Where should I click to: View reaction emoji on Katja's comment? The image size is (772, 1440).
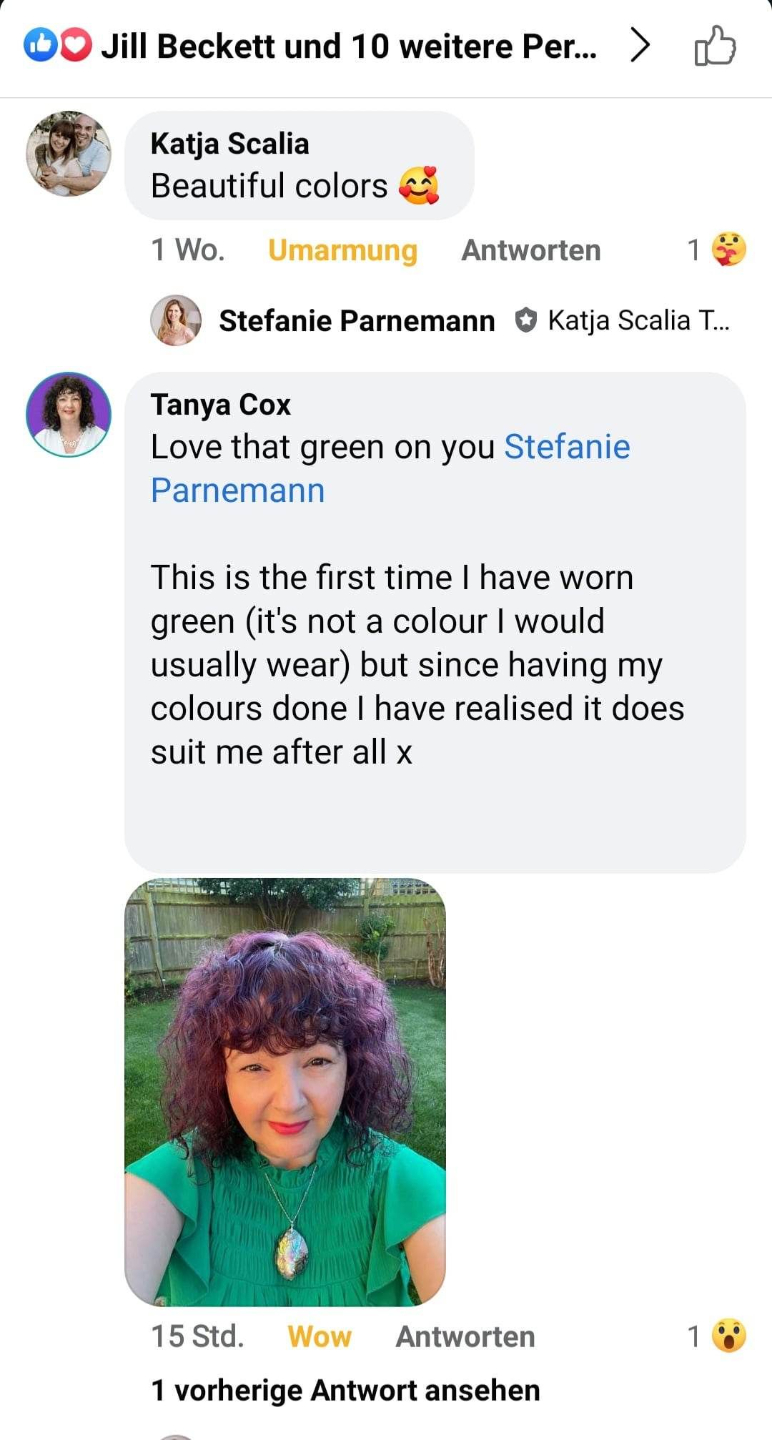pyautogui.click(x=729, y=250)
